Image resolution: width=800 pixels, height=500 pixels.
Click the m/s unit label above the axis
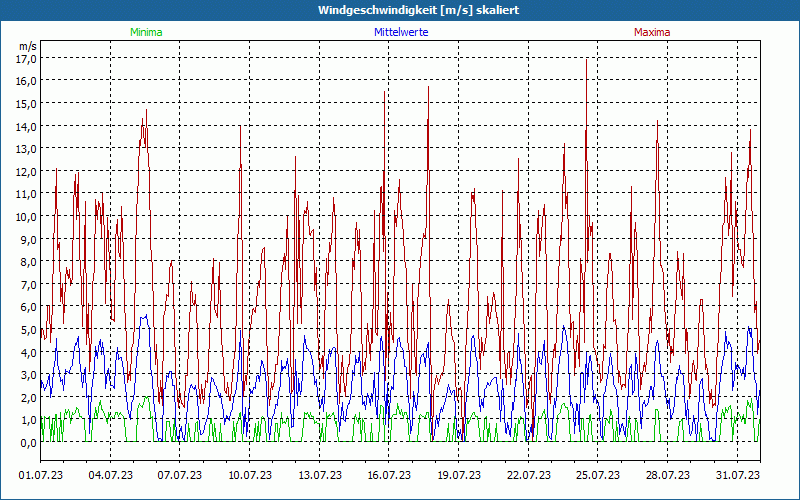coord(27,46)
